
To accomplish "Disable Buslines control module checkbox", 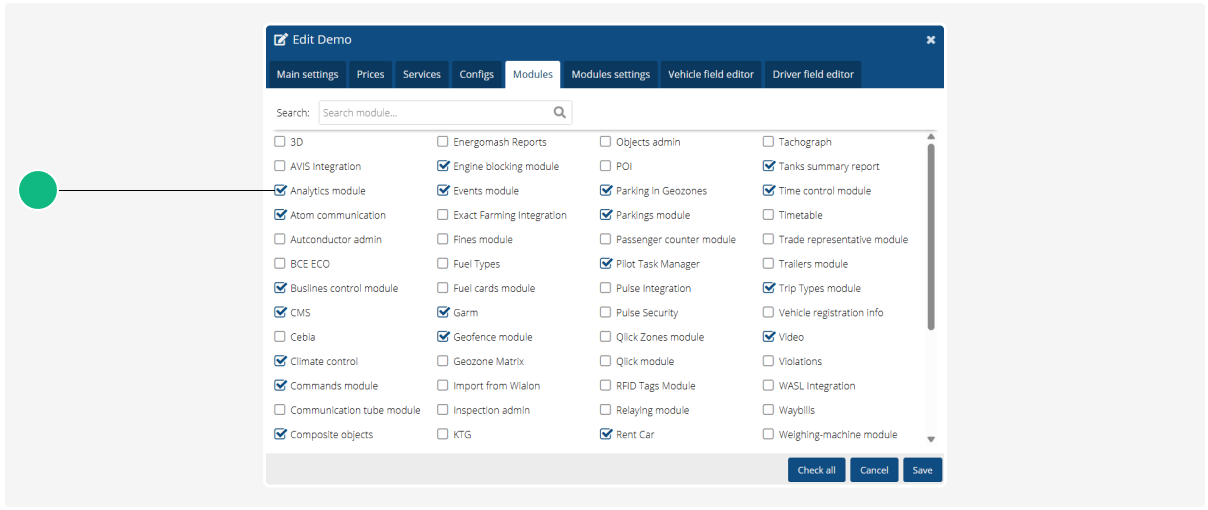I will [x=280, y=288].
